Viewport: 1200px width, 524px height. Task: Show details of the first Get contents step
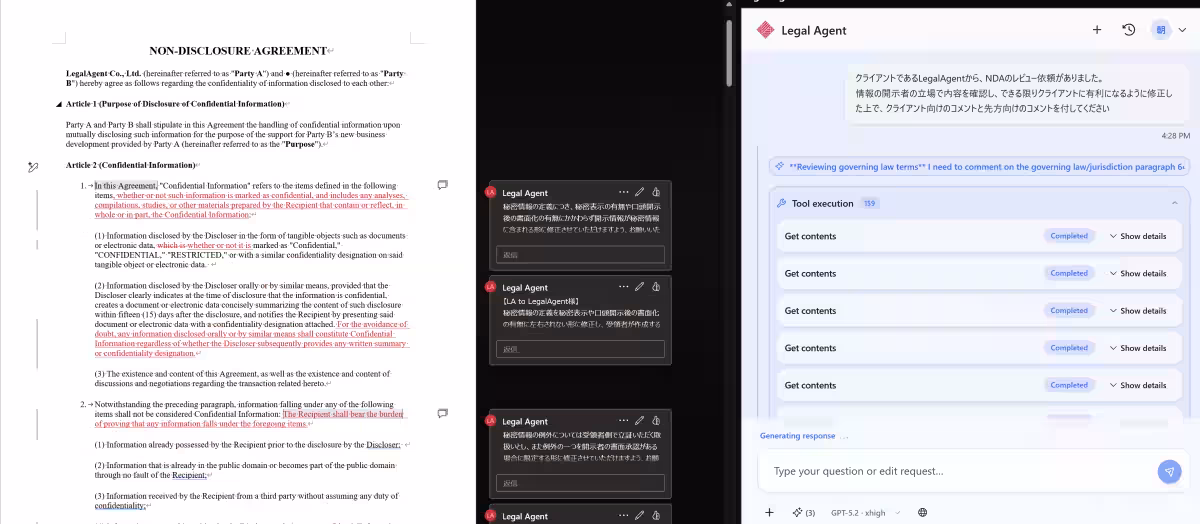(x=1137, y=236)
